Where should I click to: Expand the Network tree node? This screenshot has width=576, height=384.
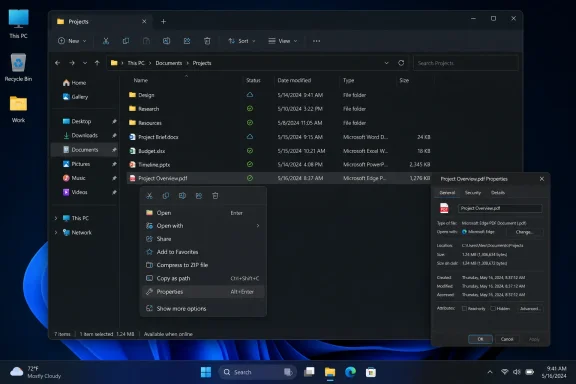(56, 233)
